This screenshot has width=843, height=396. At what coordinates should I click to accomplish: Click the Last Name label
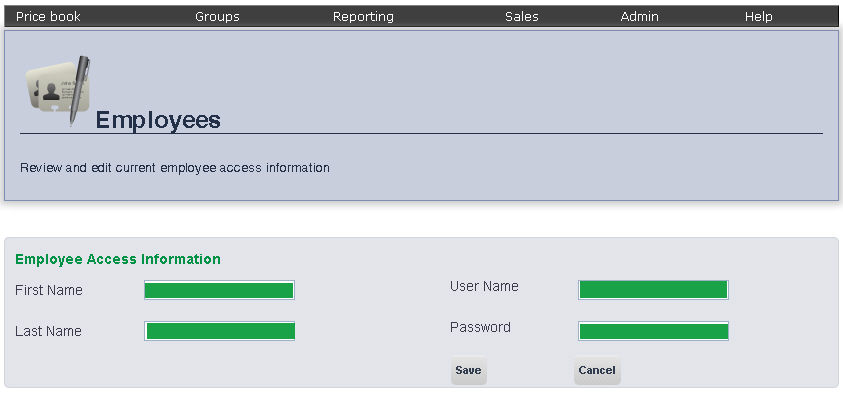(48, 331)
